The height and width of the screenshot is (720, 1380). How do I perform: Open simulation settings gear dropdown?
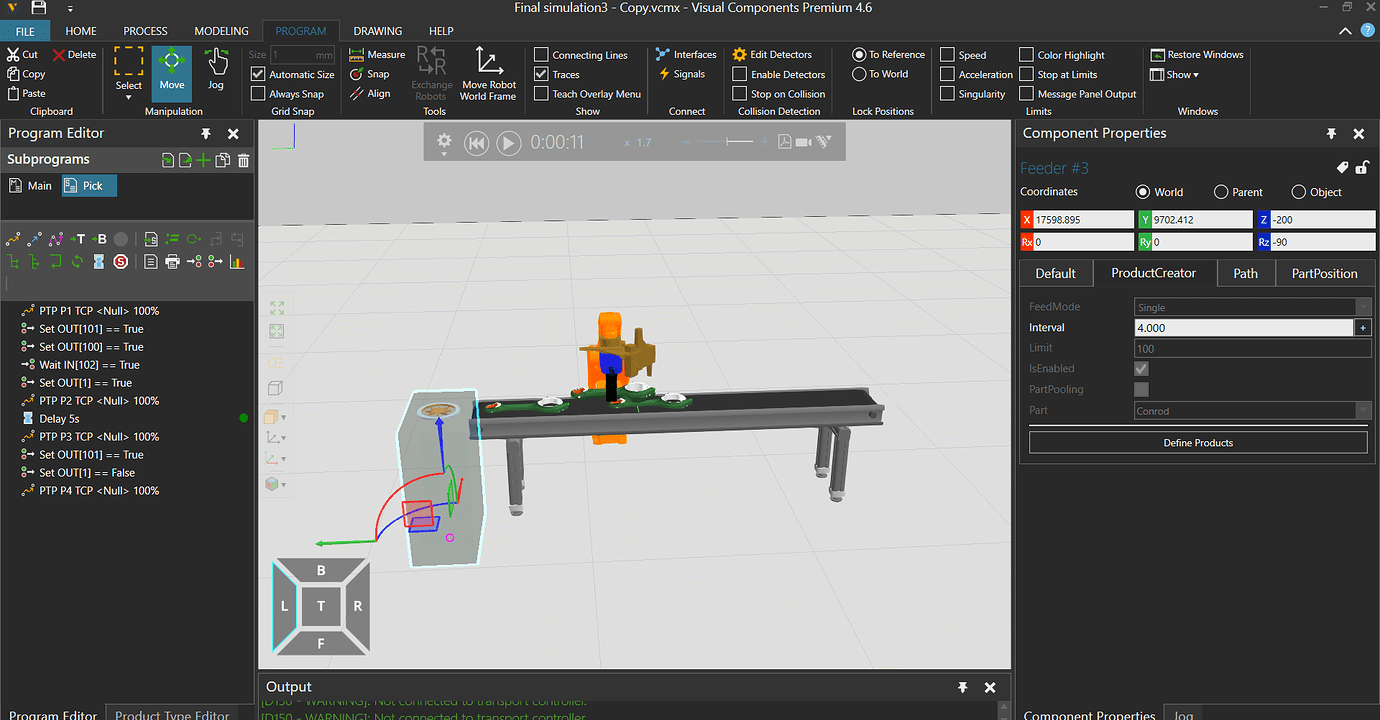coord(444,143)
